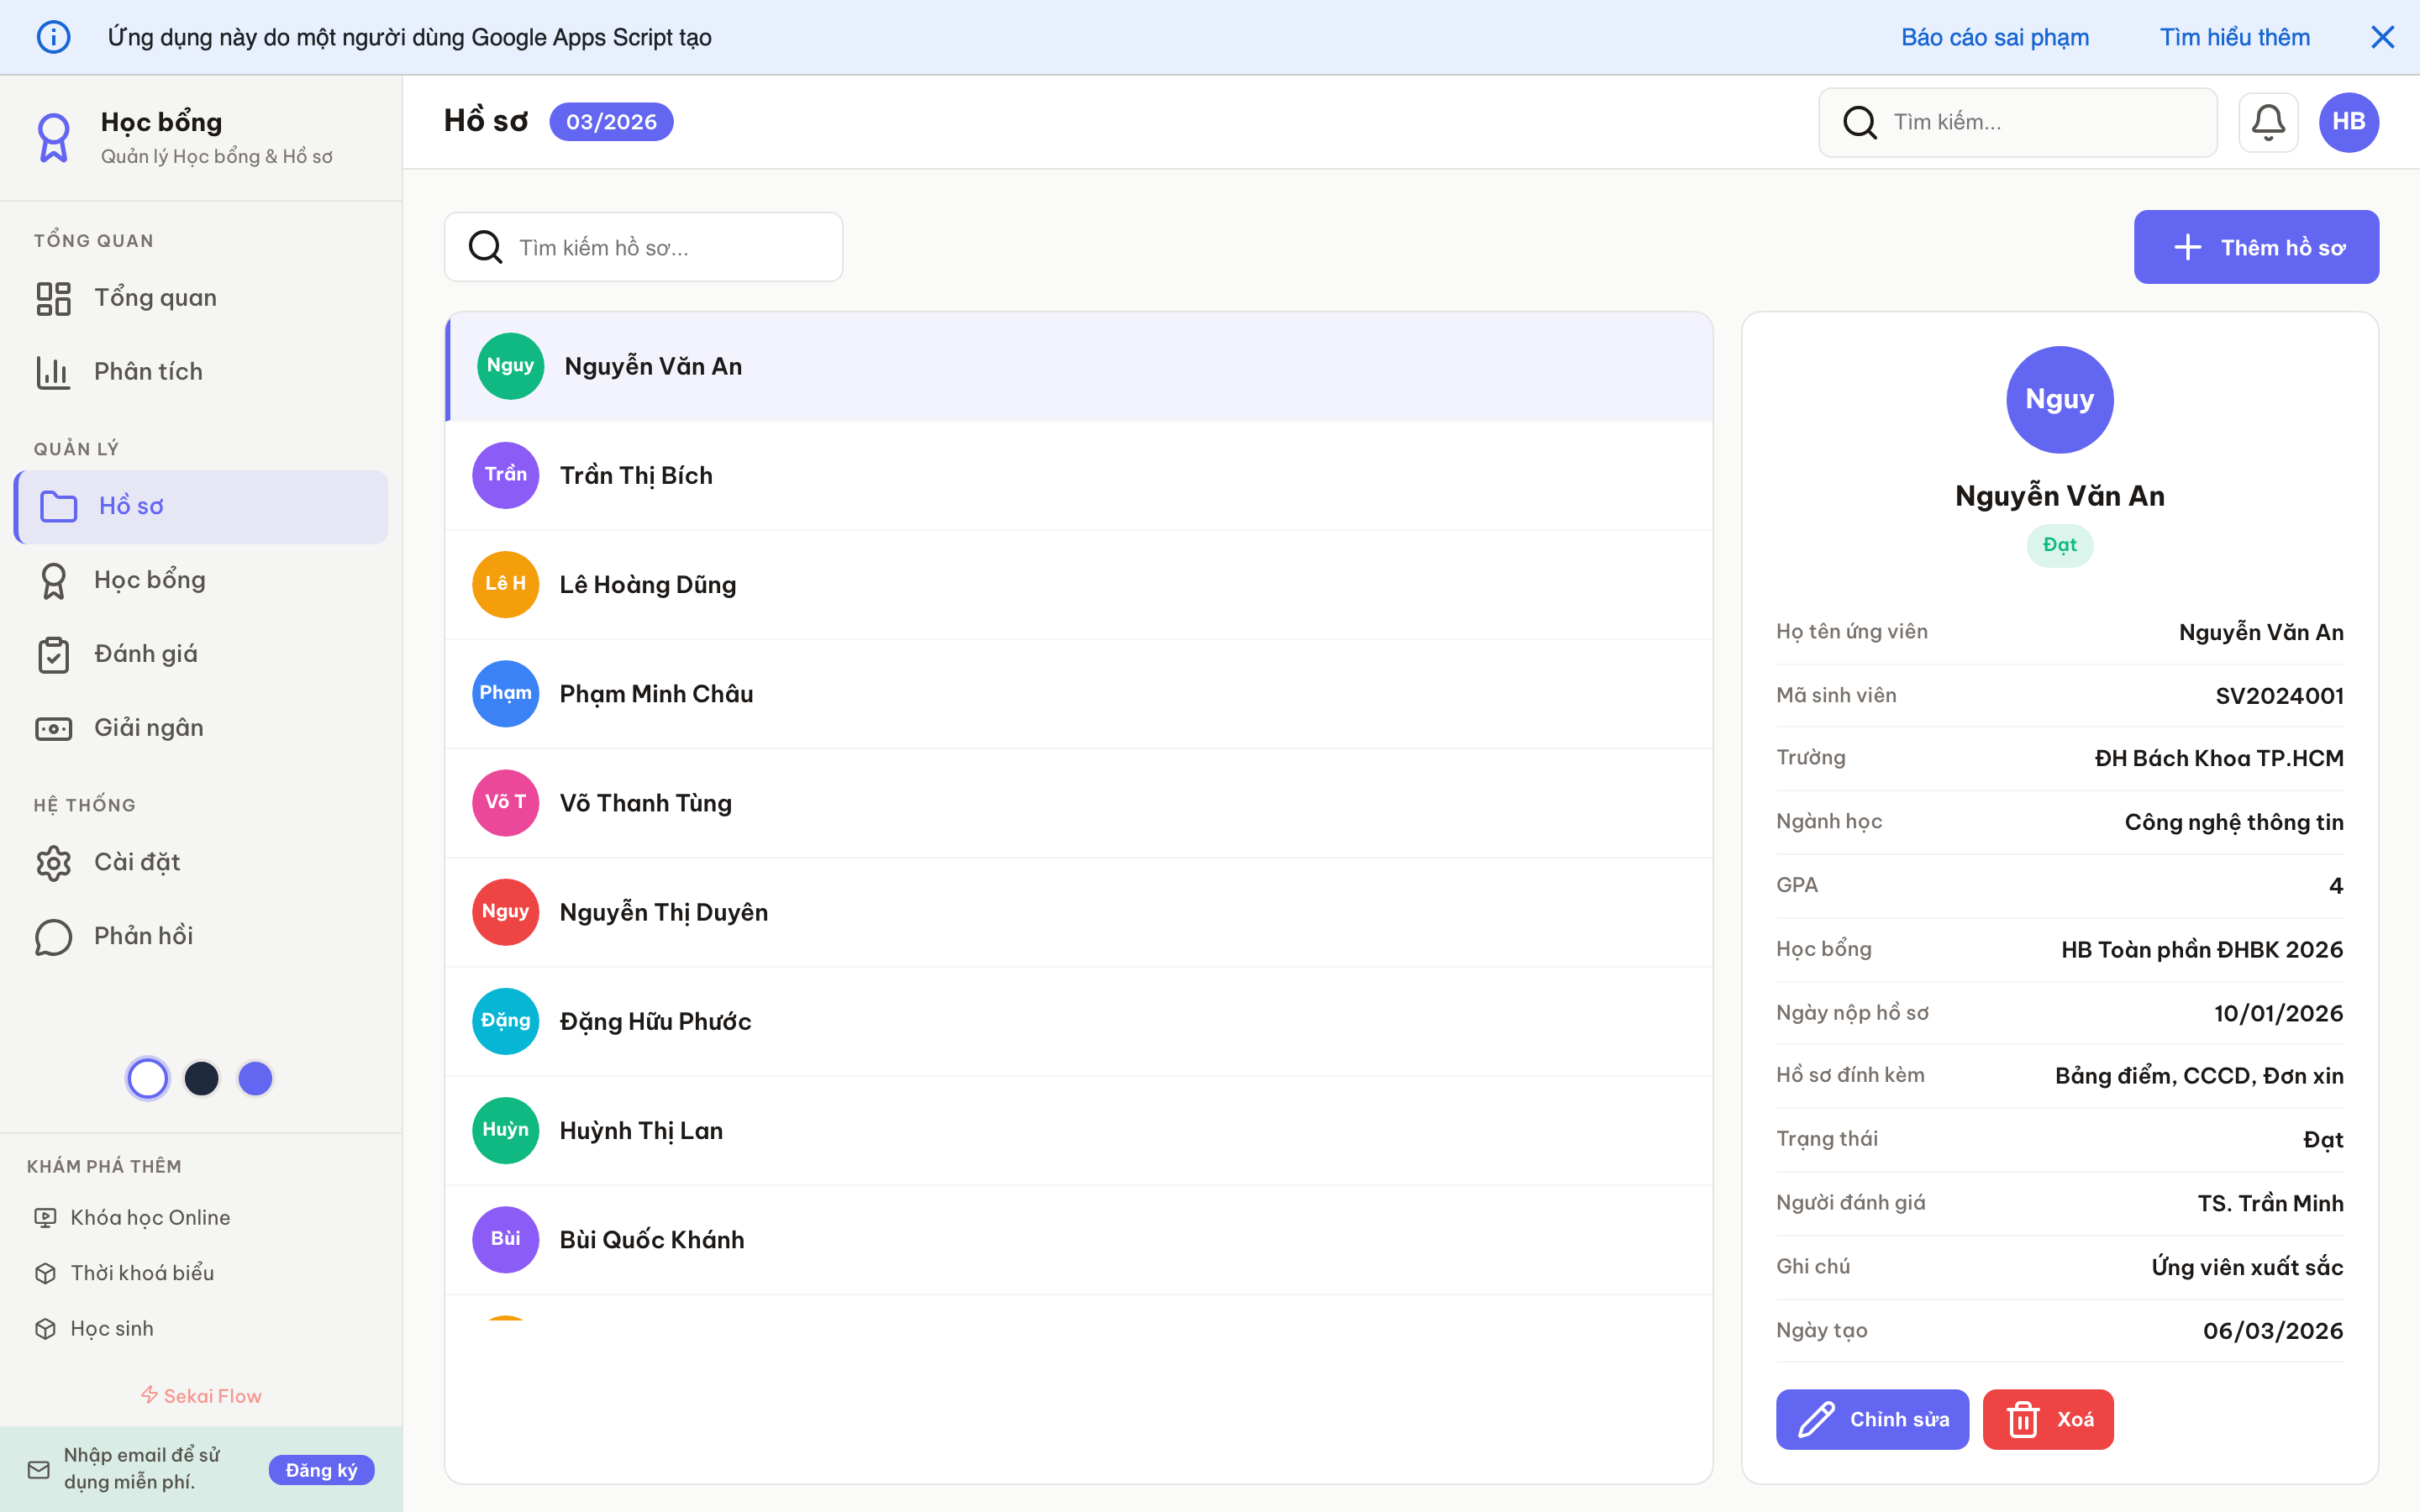Switch to the light theme circle
This screenshot has height=1512, width=2420.
(147, 1078)
